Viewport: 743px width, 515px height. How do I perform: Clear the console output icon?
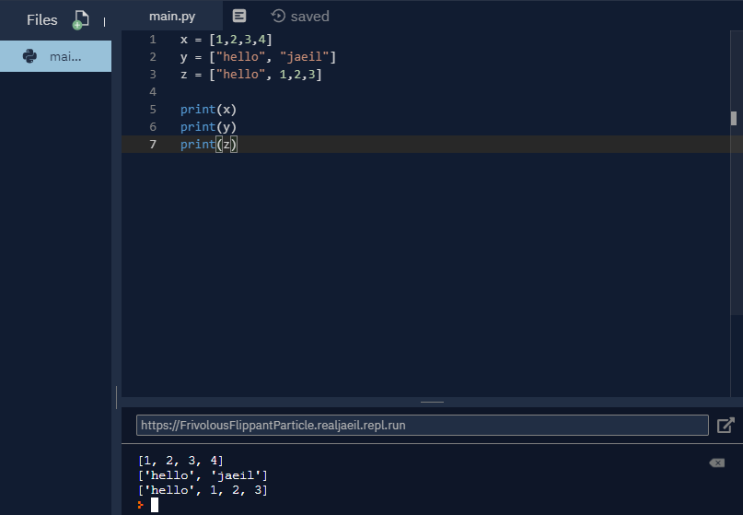point(717,463)
